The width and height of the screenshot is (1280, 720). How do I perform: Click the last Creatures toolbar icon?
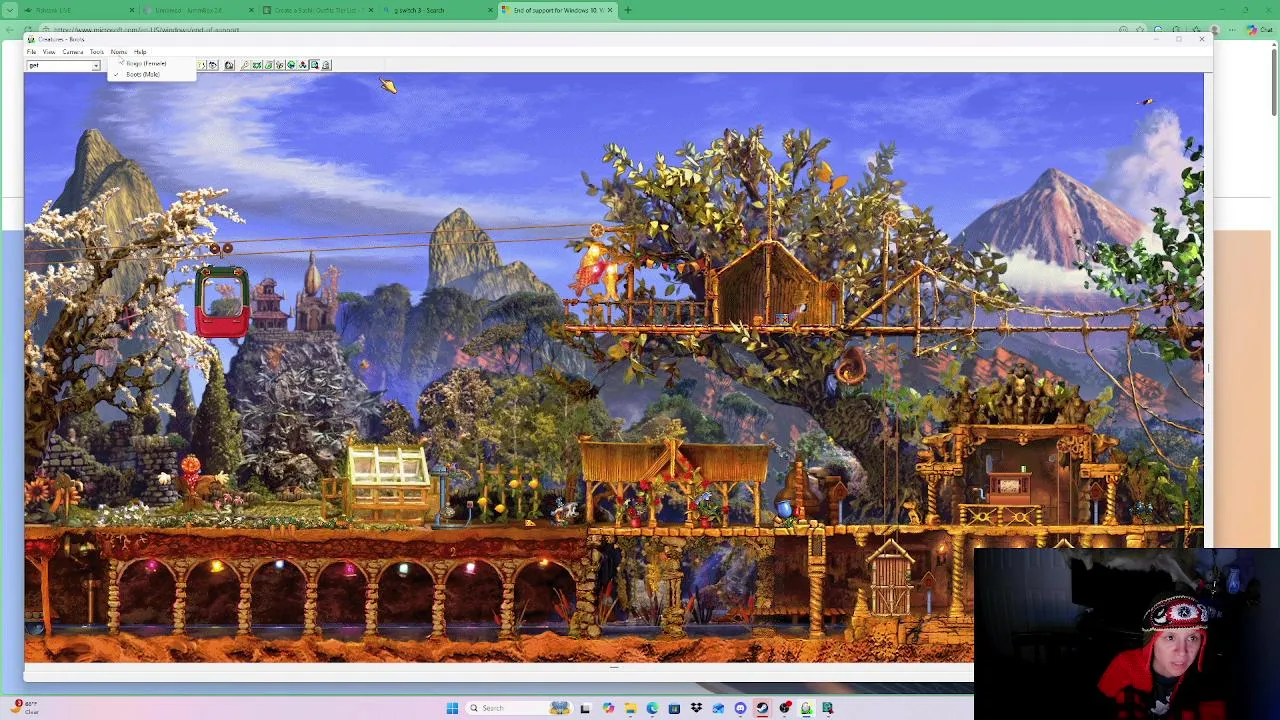pos(326,65)
